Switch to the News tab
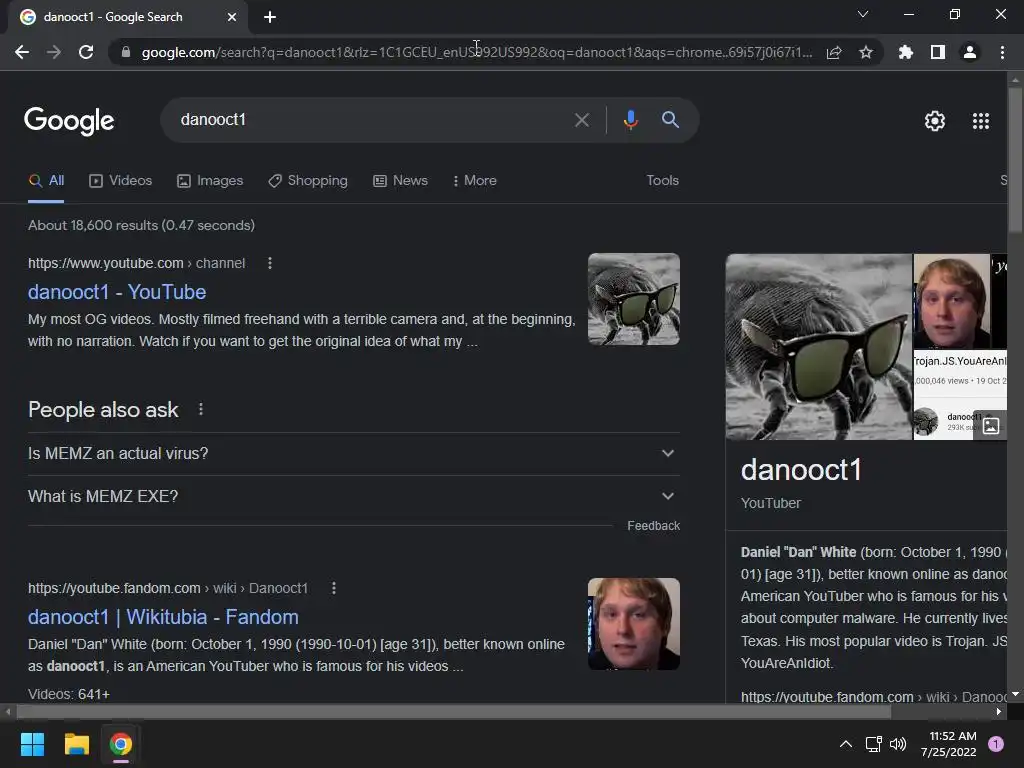This screenshot has width=1024, height=768. pos(400,181)
